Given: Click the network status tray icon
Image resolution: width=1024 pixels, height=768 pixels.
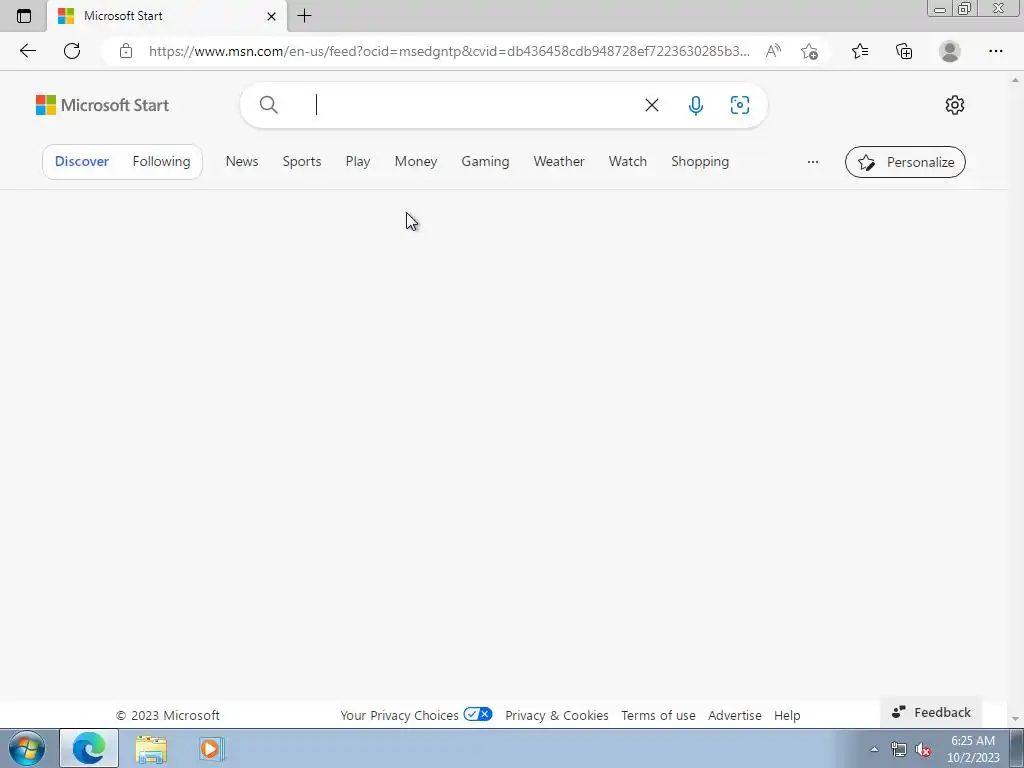Looking at the screenshot, I should point(899,749).
